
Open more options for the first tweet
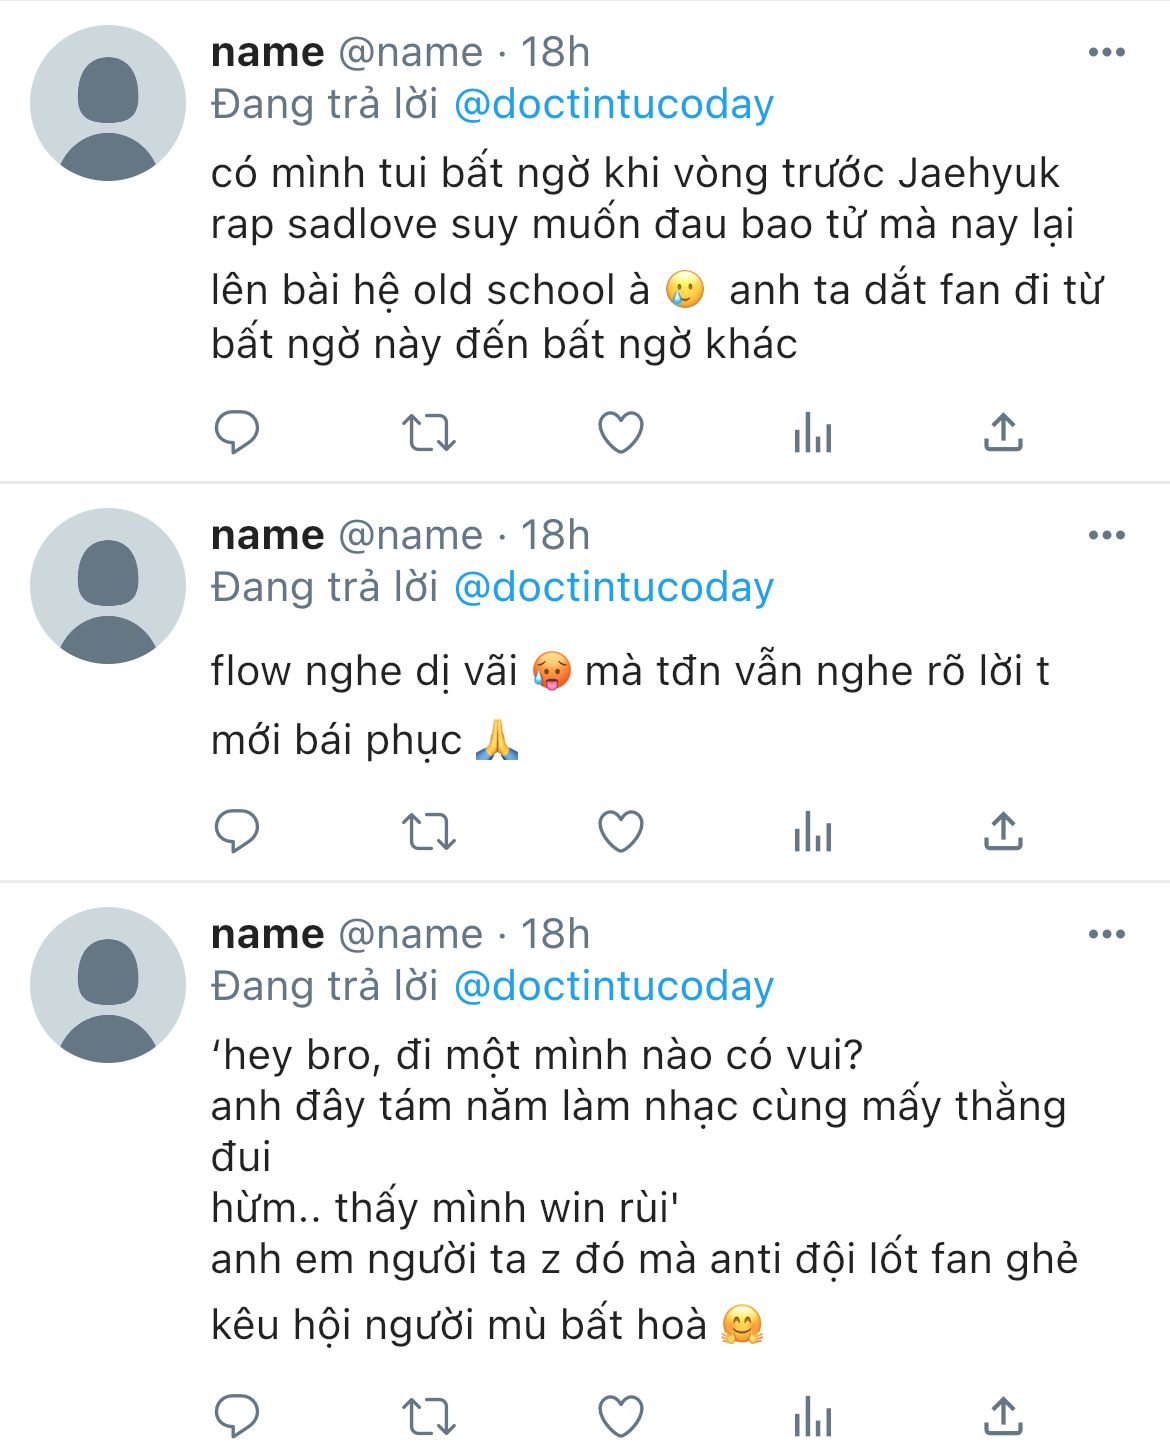click(1106, 53)
